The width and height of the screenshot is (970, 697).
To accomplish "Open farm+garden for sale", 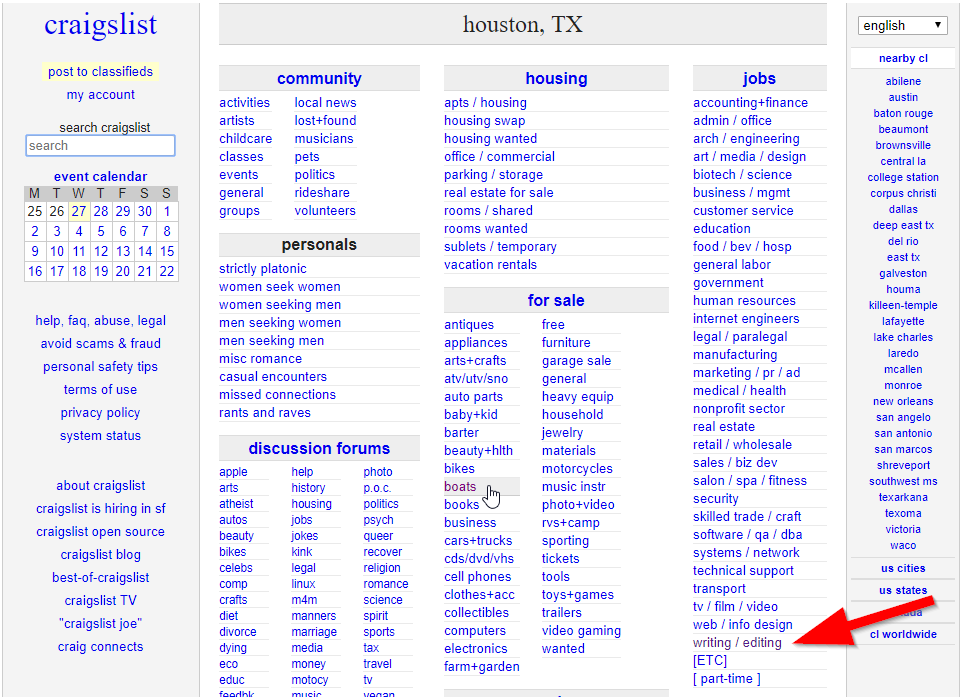I will [x=482, y=667].
